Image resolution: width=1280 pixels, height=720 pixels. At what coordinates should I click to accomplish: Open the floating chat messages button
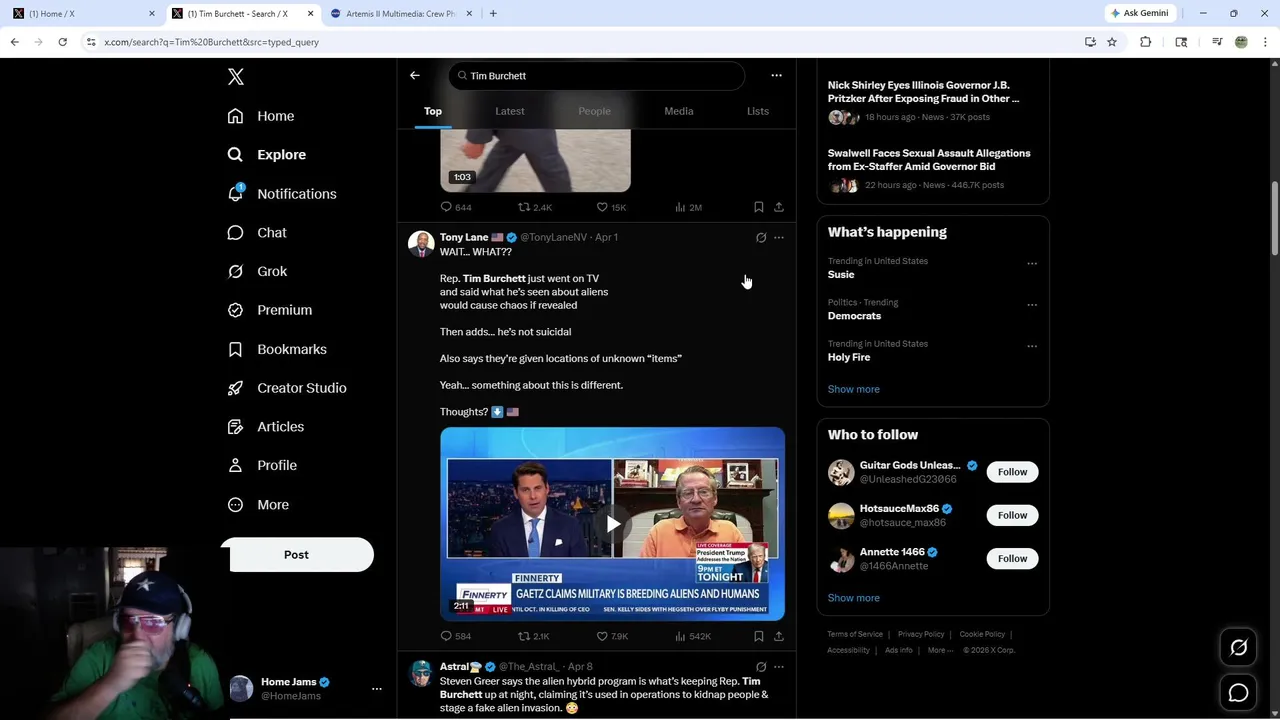(x=1238, y=693)
